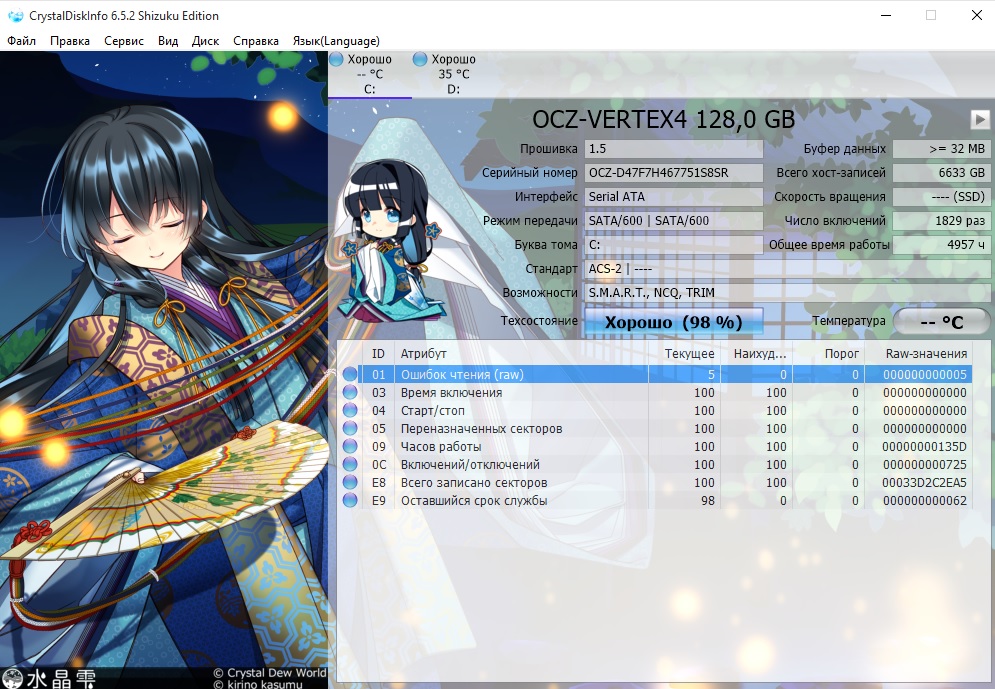Open the Правка menu
Screen dimensions: 995x689
[70, 41]
